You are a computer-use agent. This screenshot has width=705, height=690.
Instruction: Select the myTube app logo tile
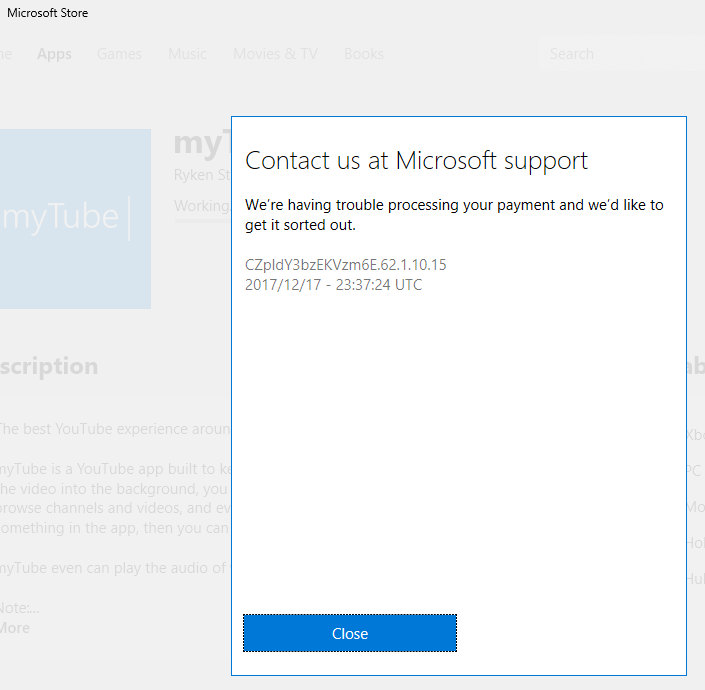pyautogui.click(x=75, y=219)
